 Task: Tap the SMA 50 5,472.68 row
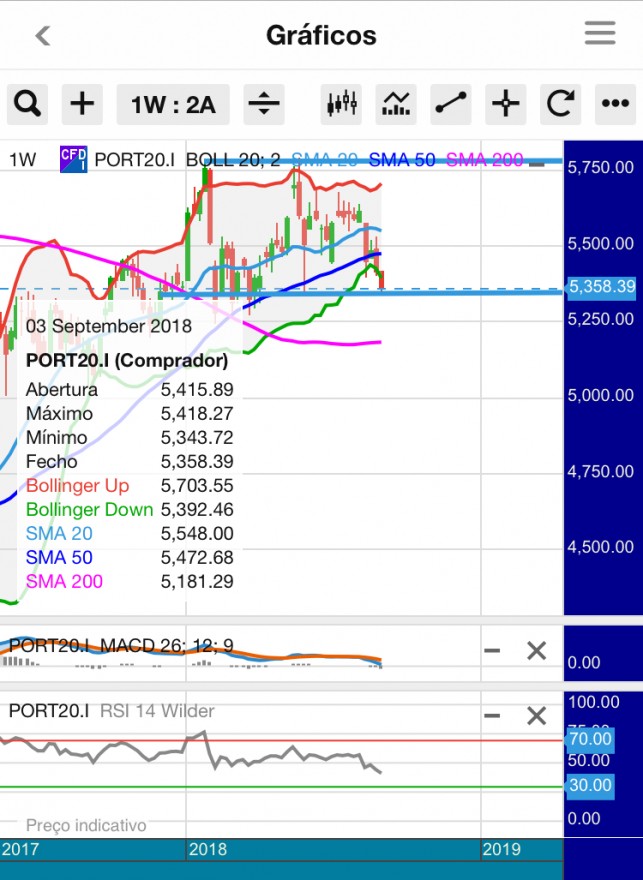pos(130,558)
